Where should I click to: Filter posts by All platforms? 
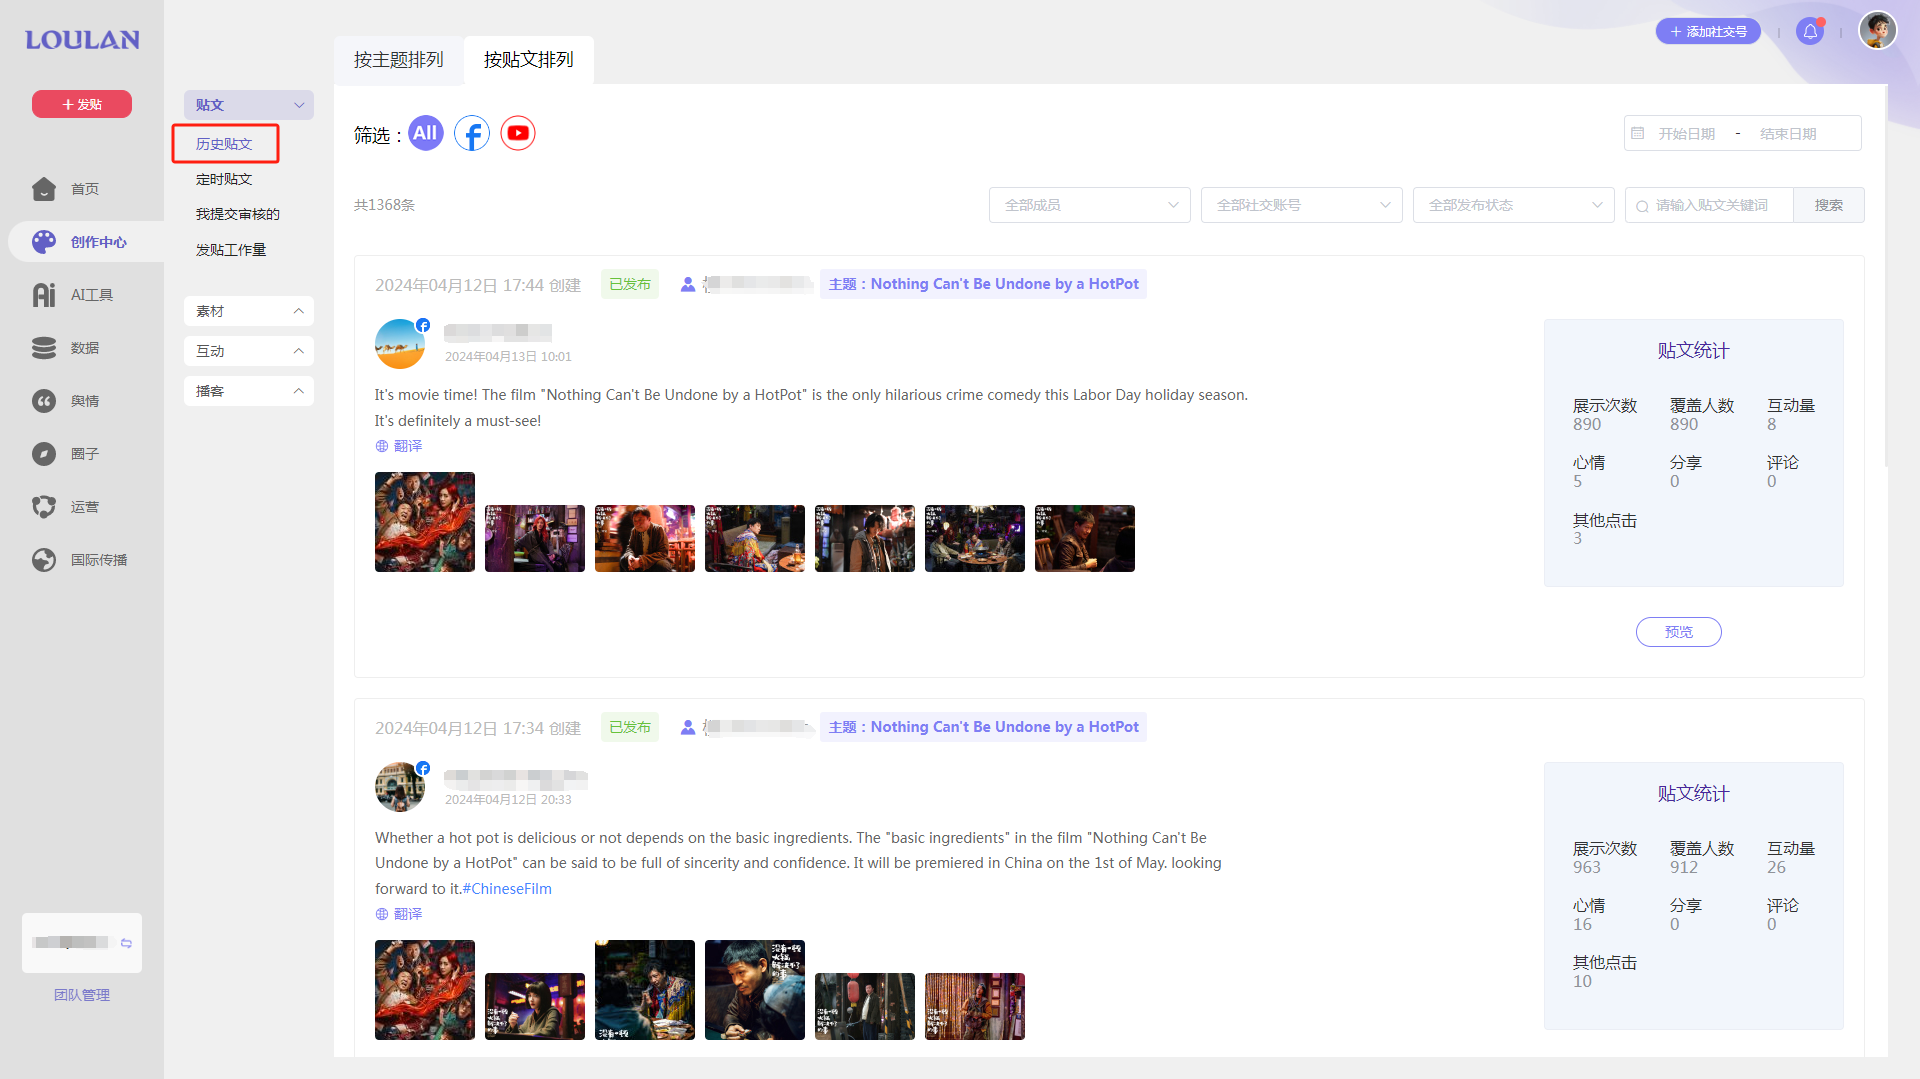[x=426, y=133]
